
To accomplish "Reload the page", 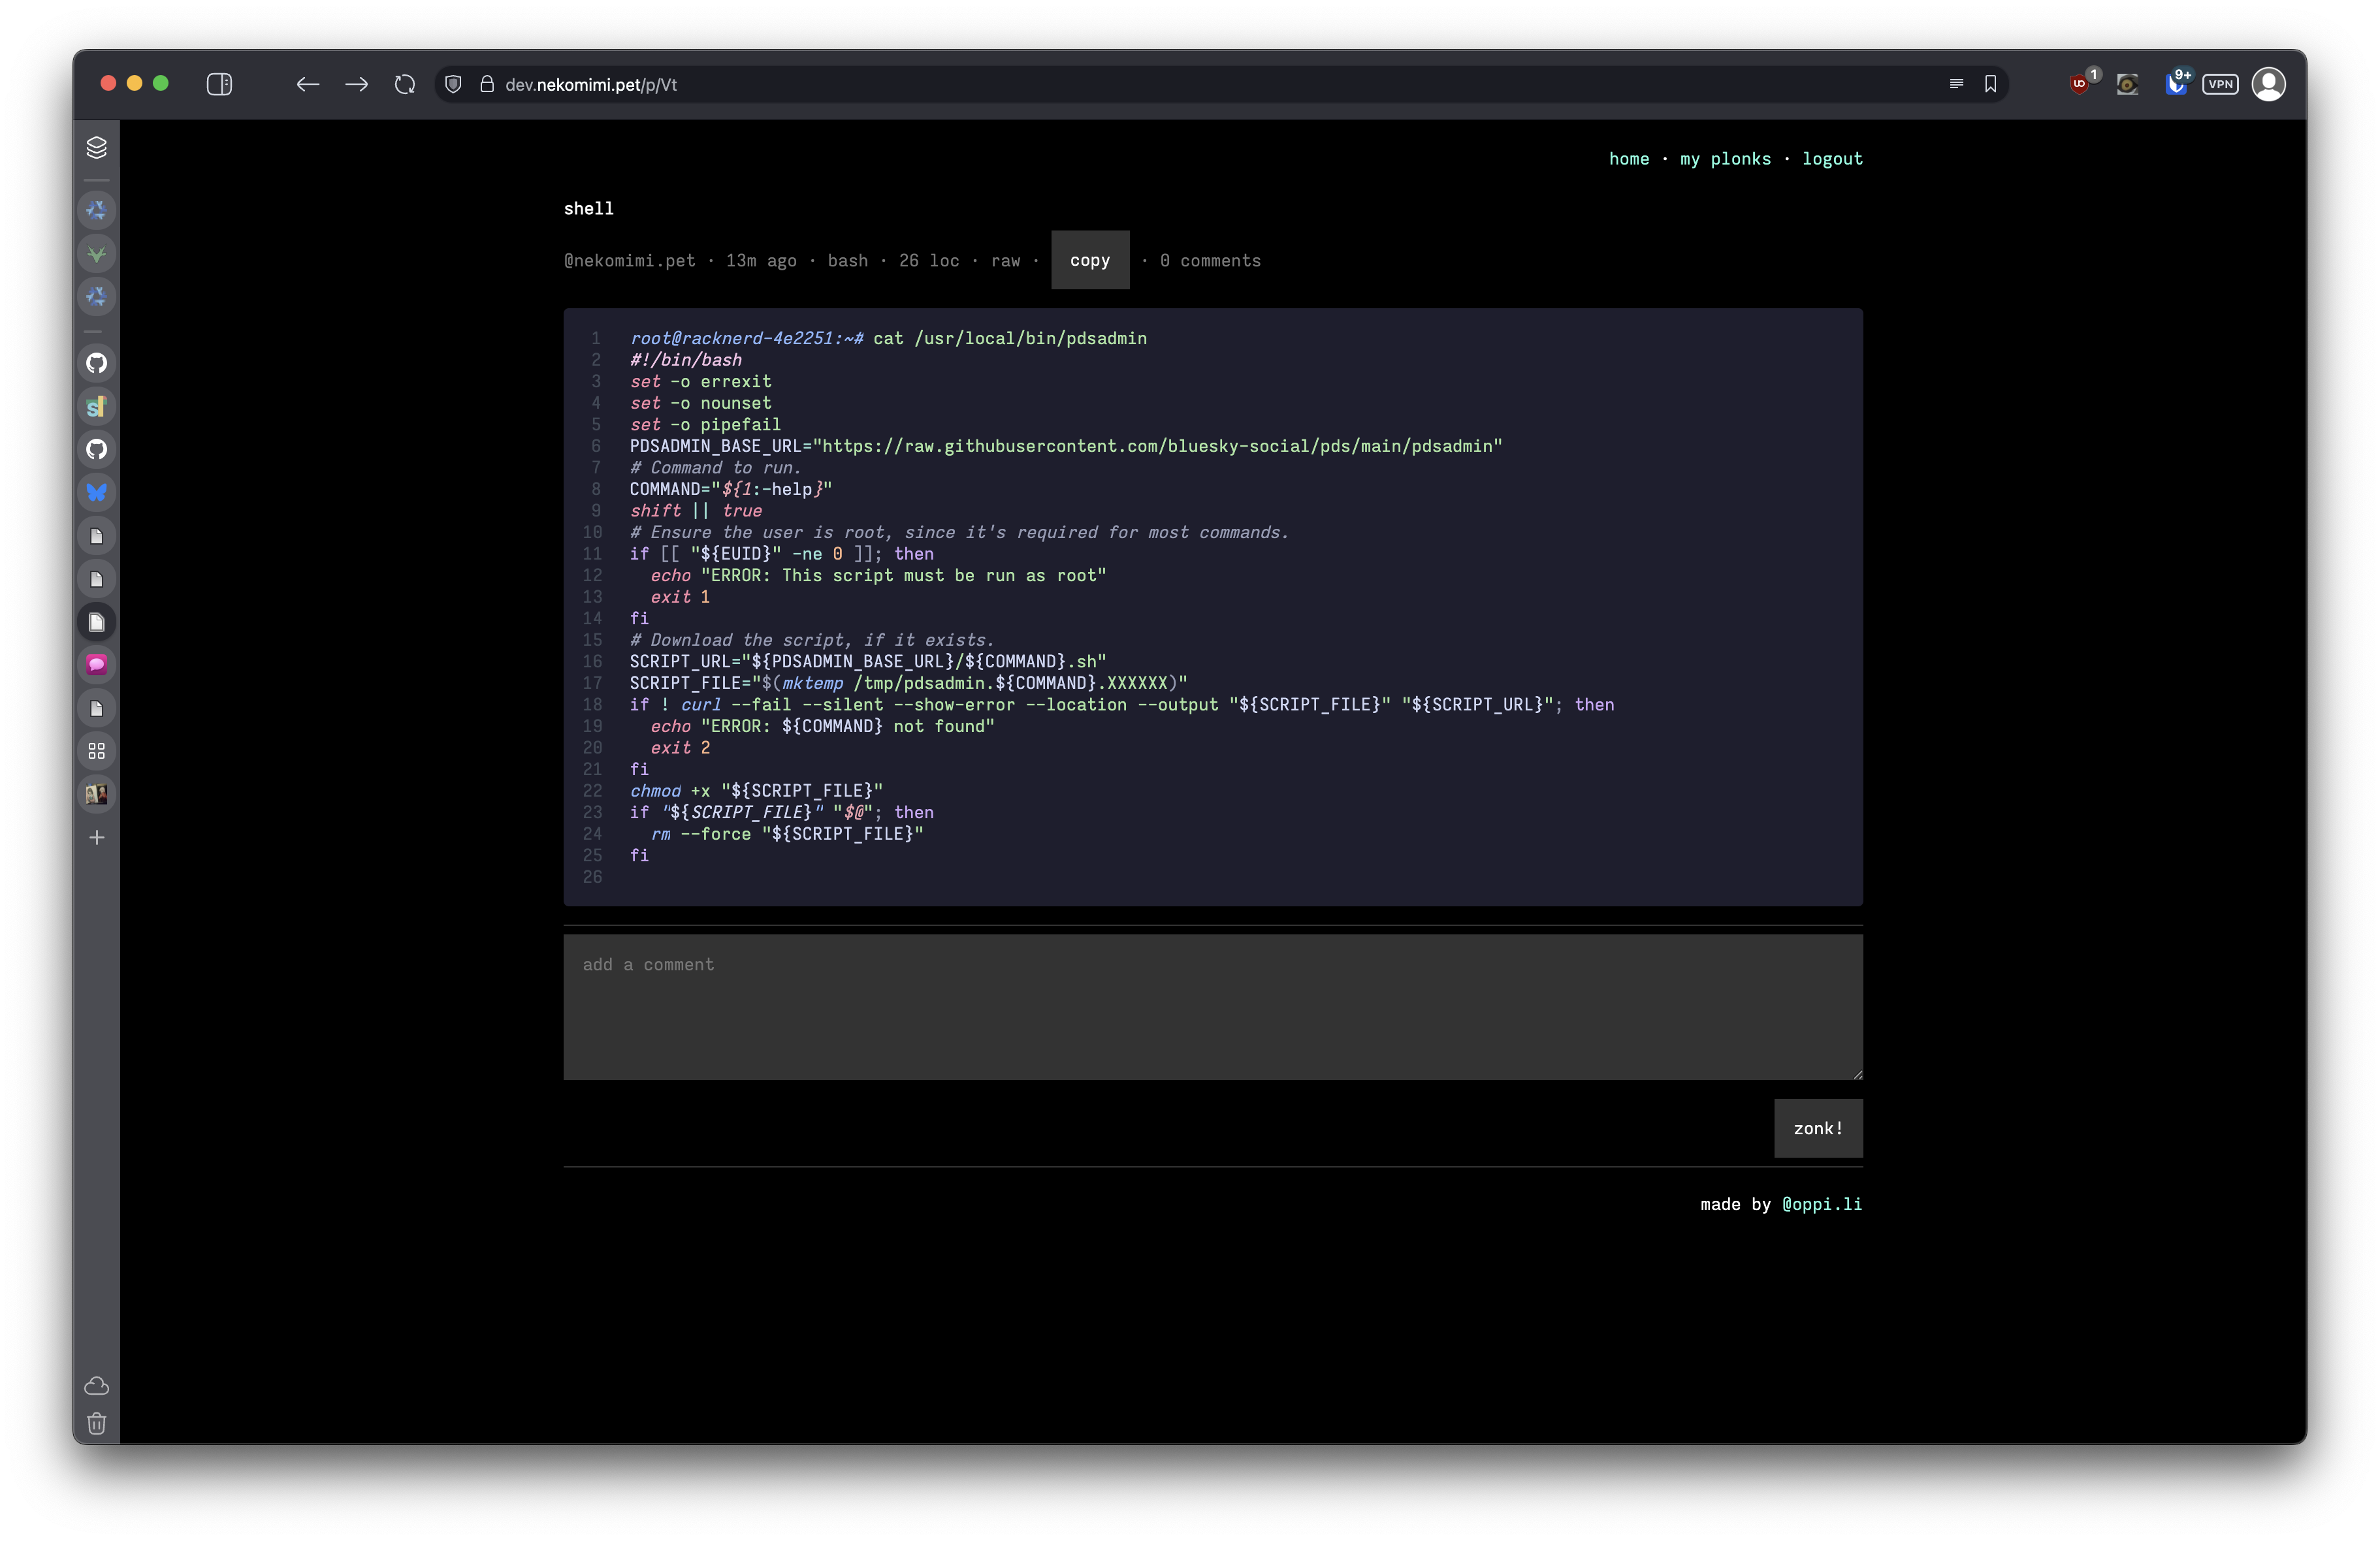I will click(x=404, y=85).
